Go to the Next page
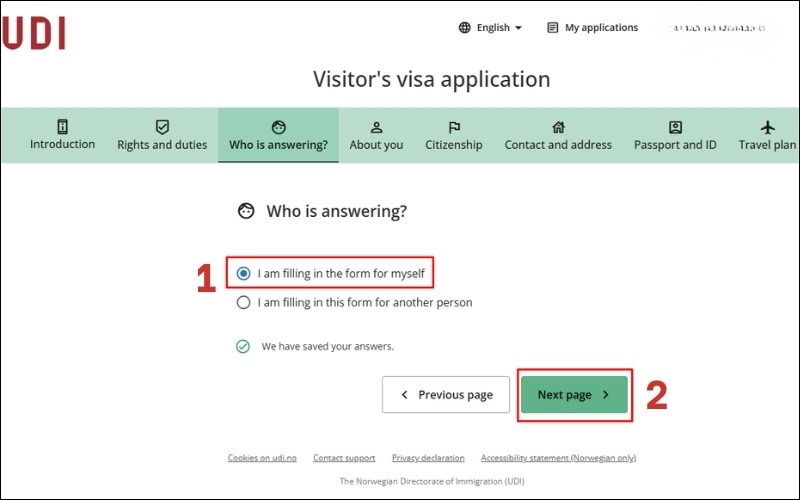This screenshot has width=800, height=500. (574, 395)
